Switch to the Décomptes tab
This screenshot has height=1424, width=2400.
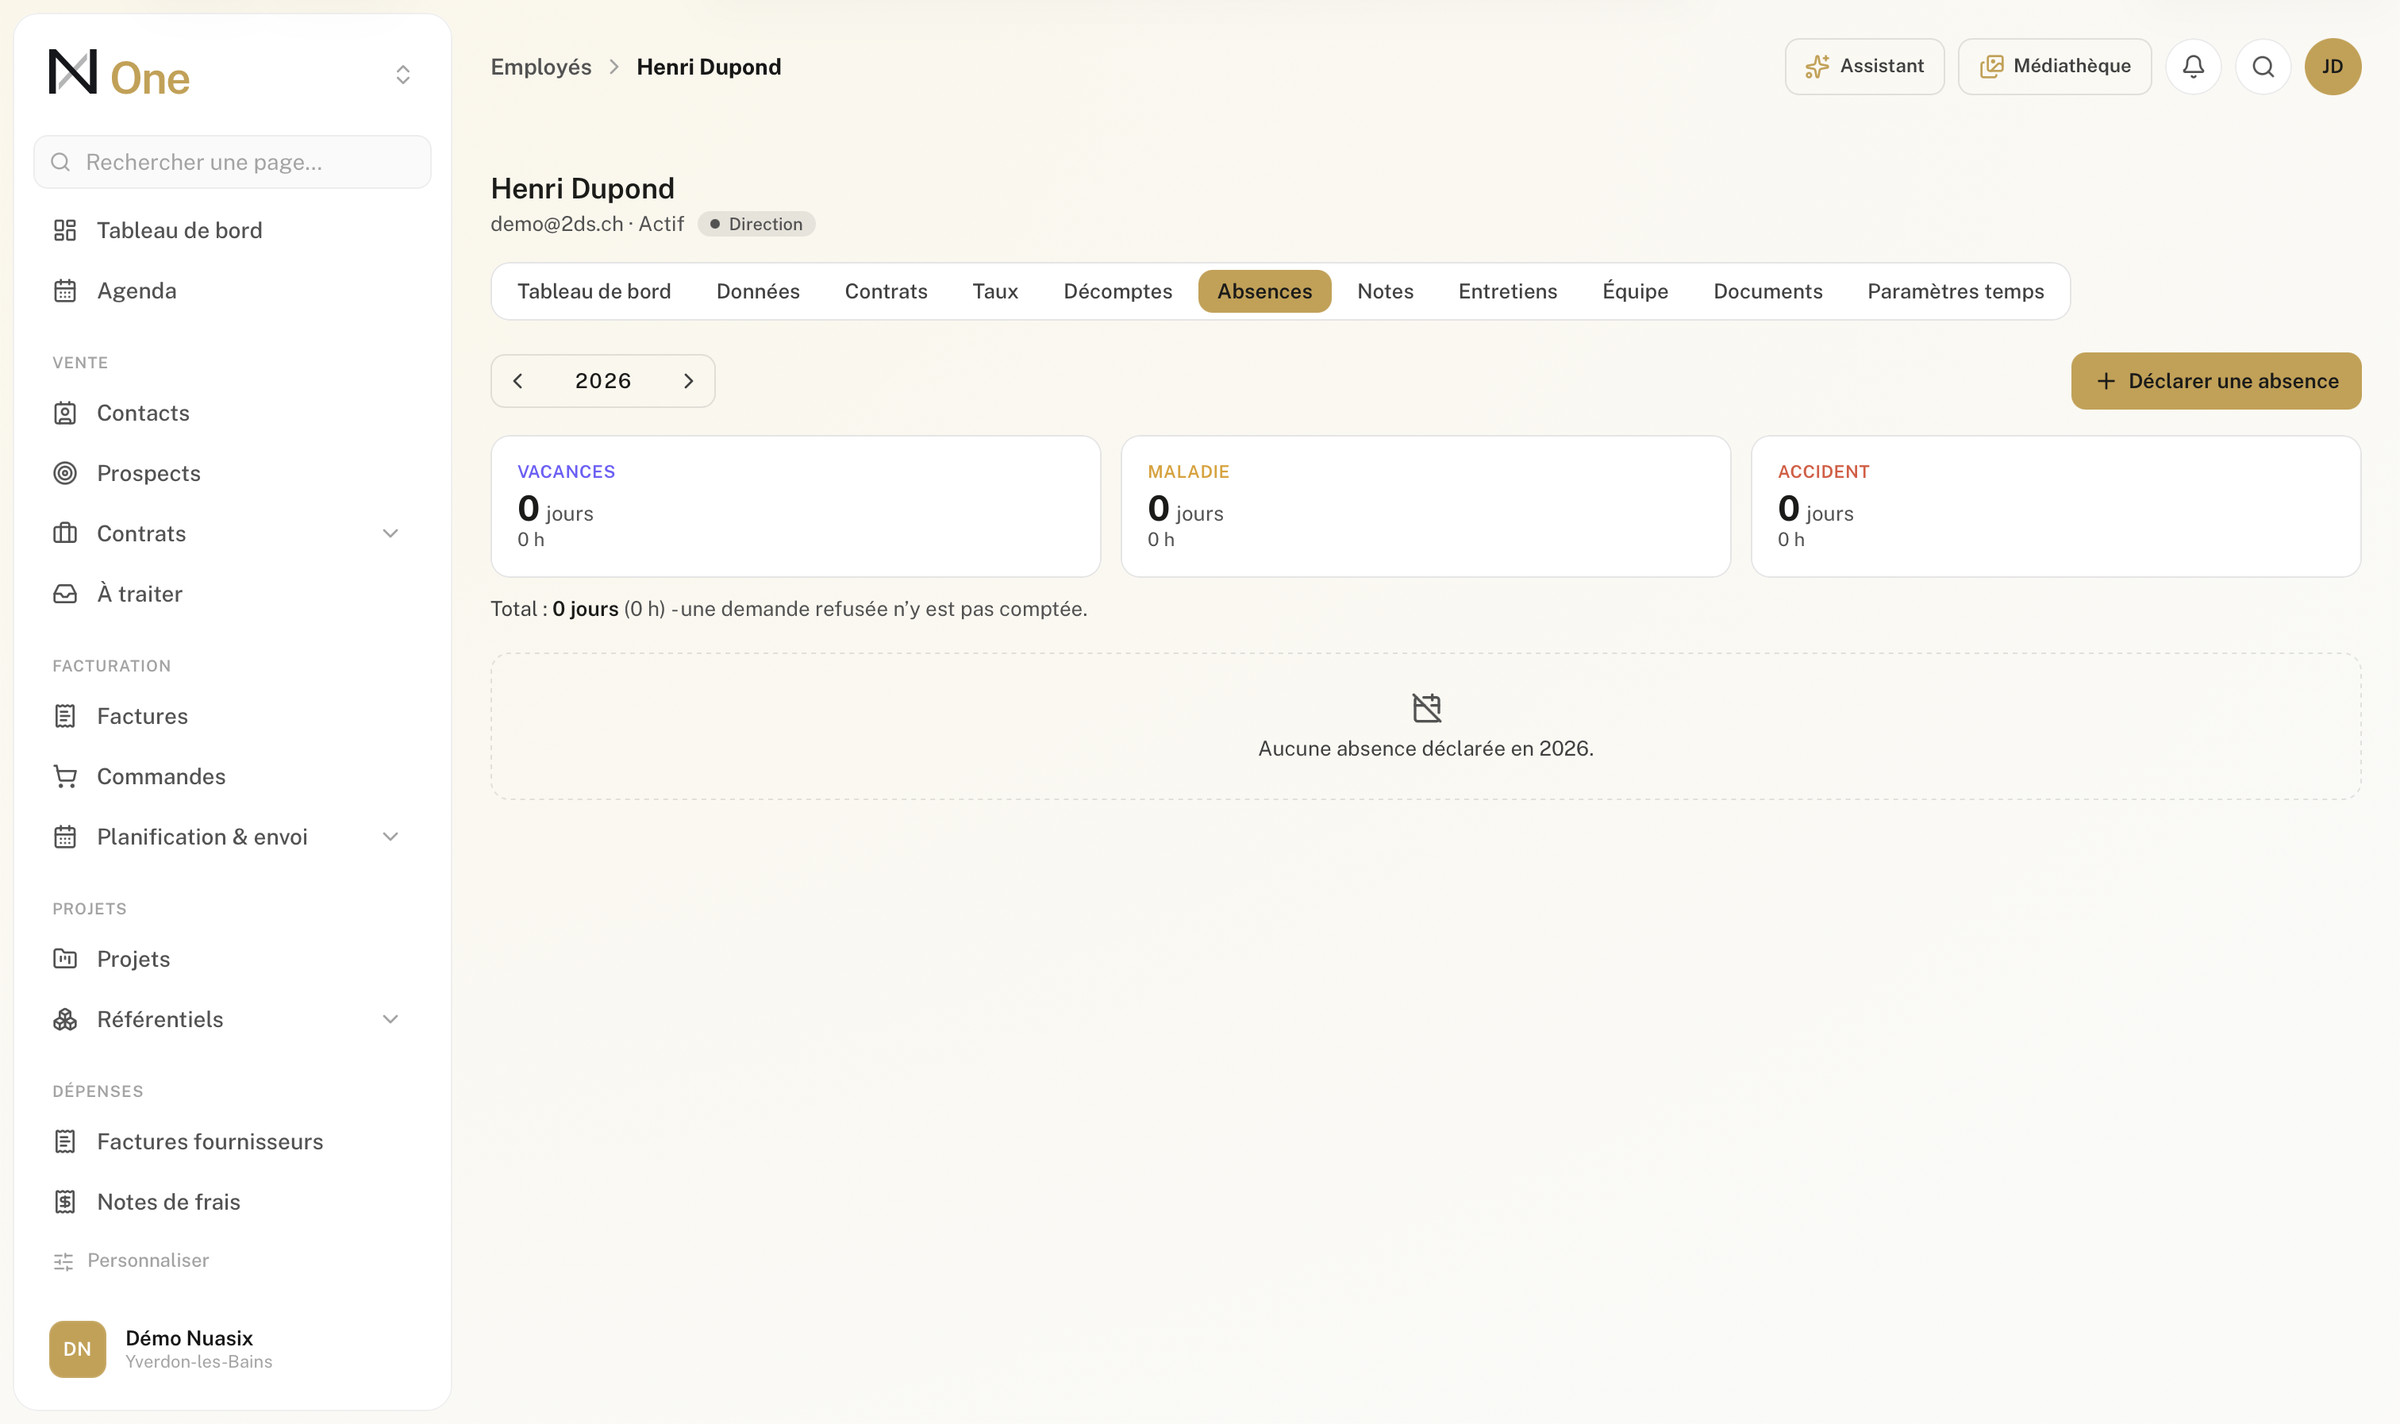point(1117,291)
